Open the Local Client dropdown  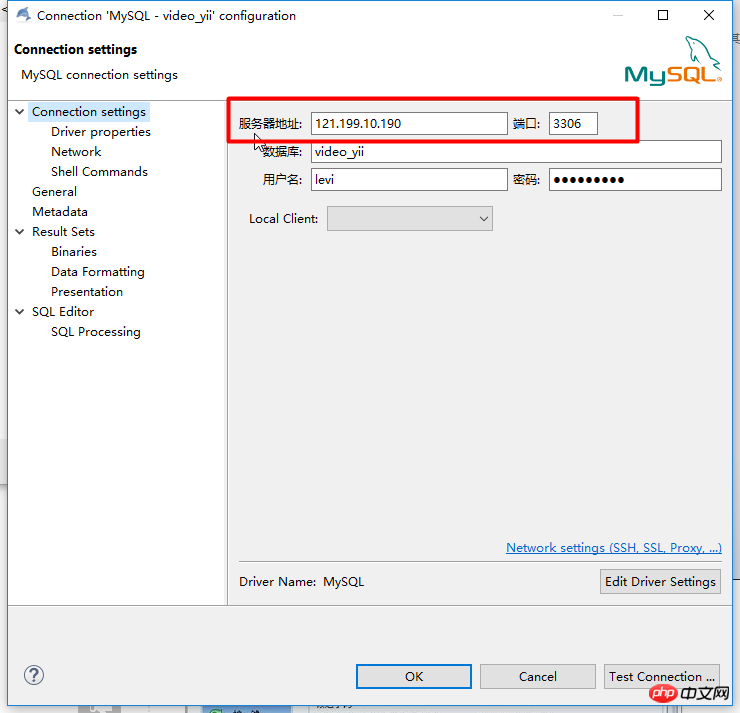410,218
